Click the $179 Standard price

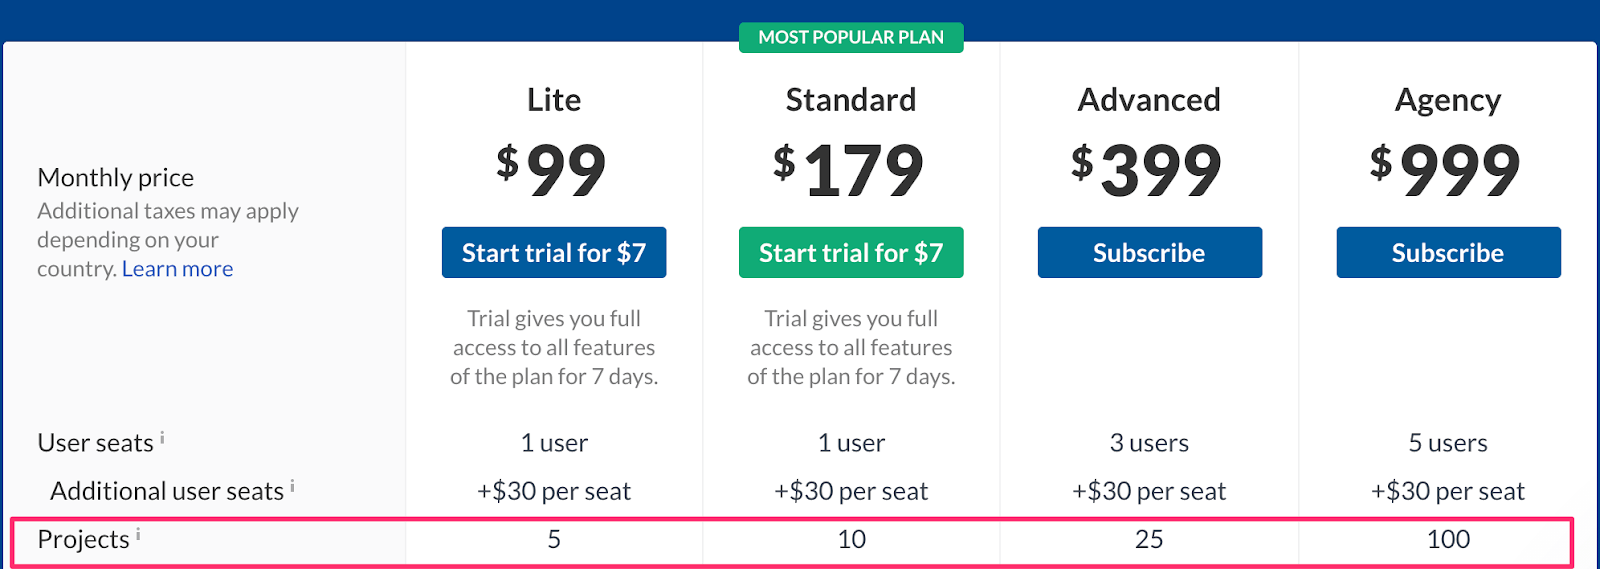click(849, 169)
